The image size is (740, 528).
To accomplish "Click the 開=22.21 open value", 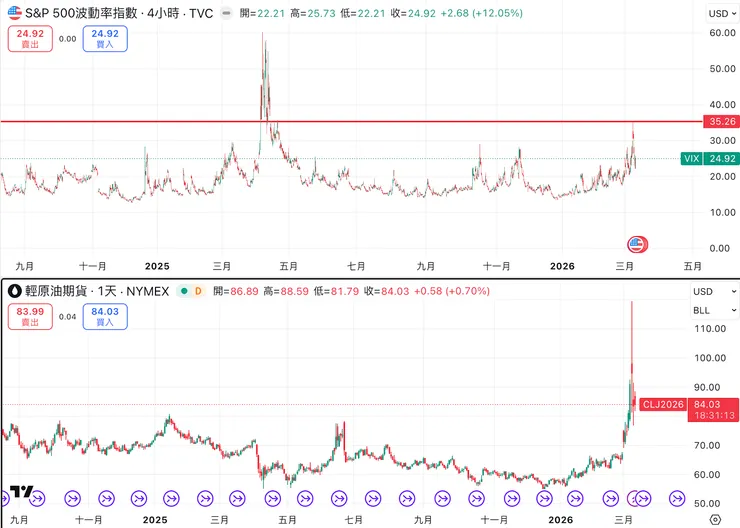I will coord(262,13).
